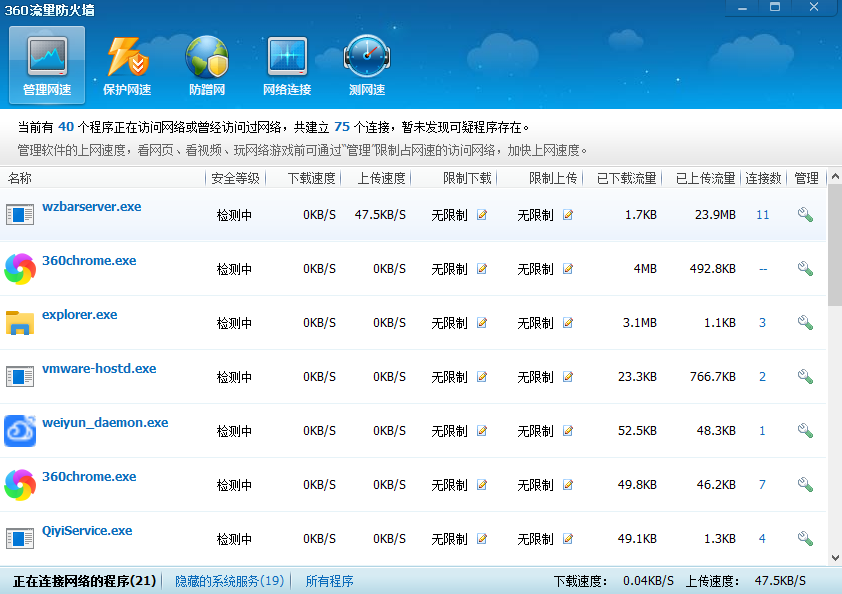Edit download limit for wzbarserver.exe
Image resolution: width=842 pixels, height=594 pixels.
tap(482, 215)
